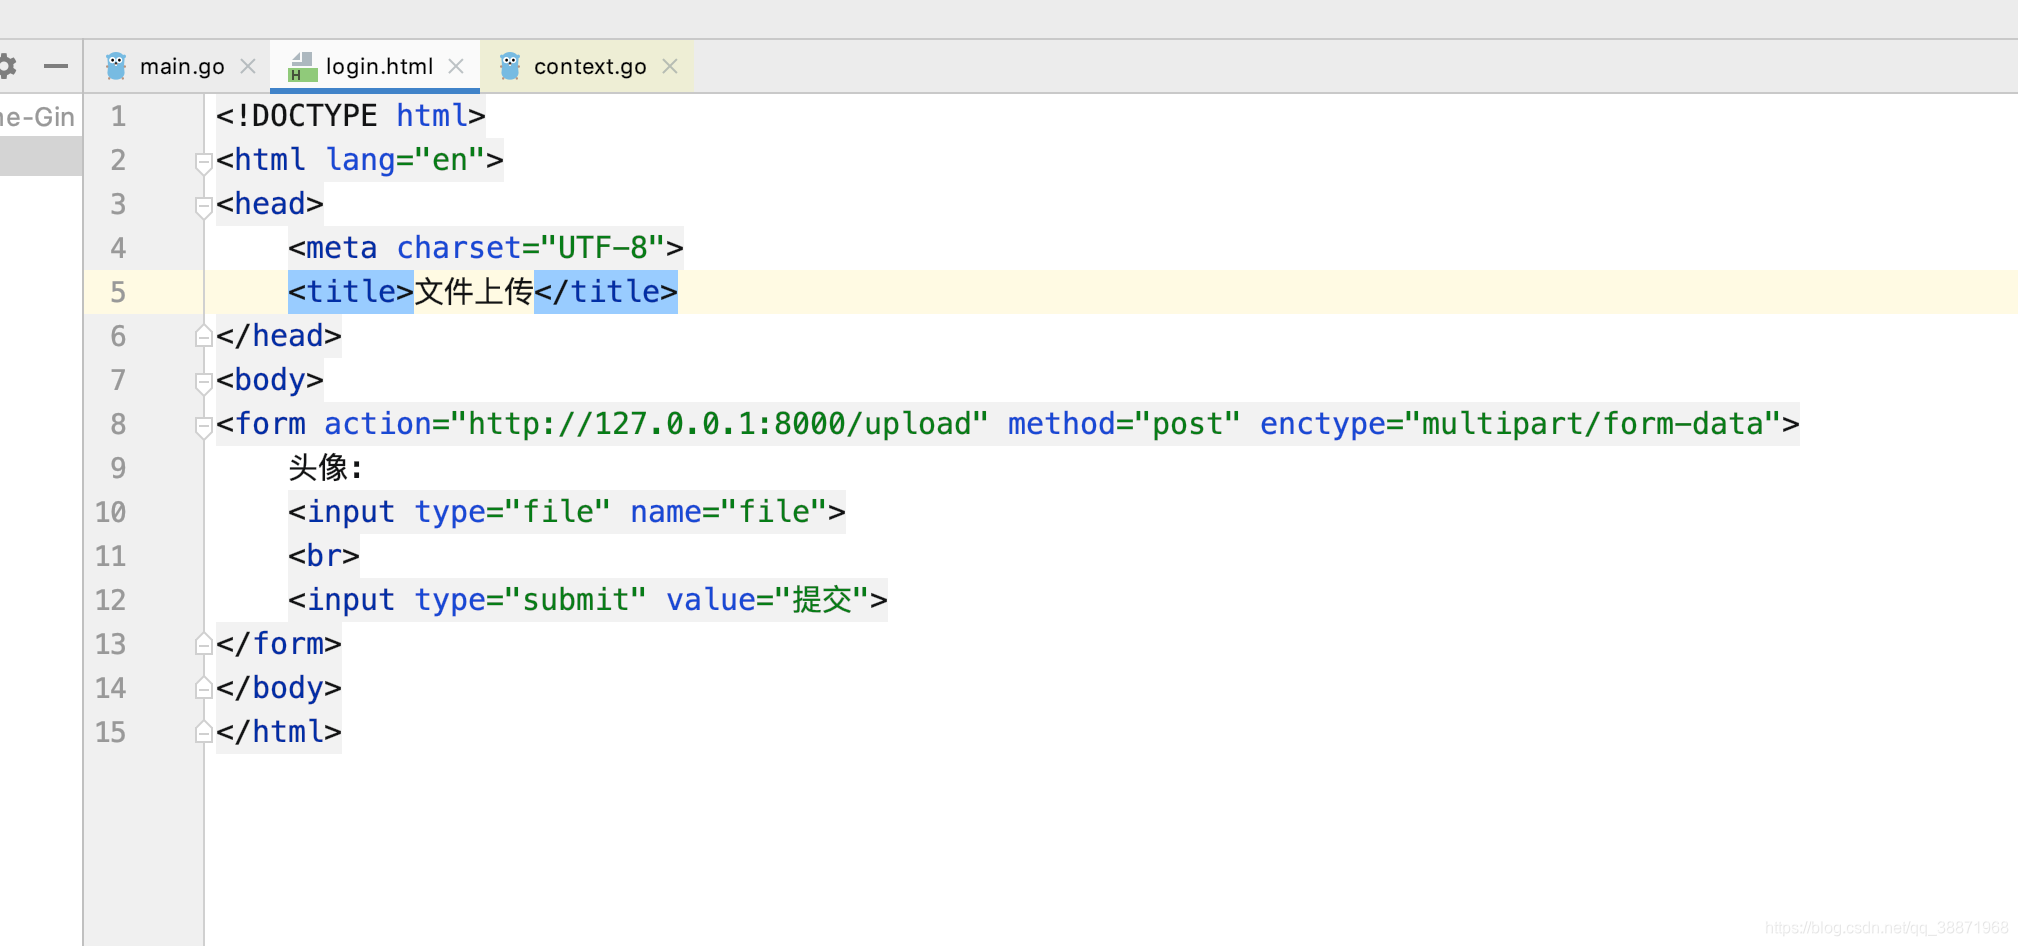Click enctype="multipart/form-data" attribute
2018x946 pixels.
point(1520,424)
